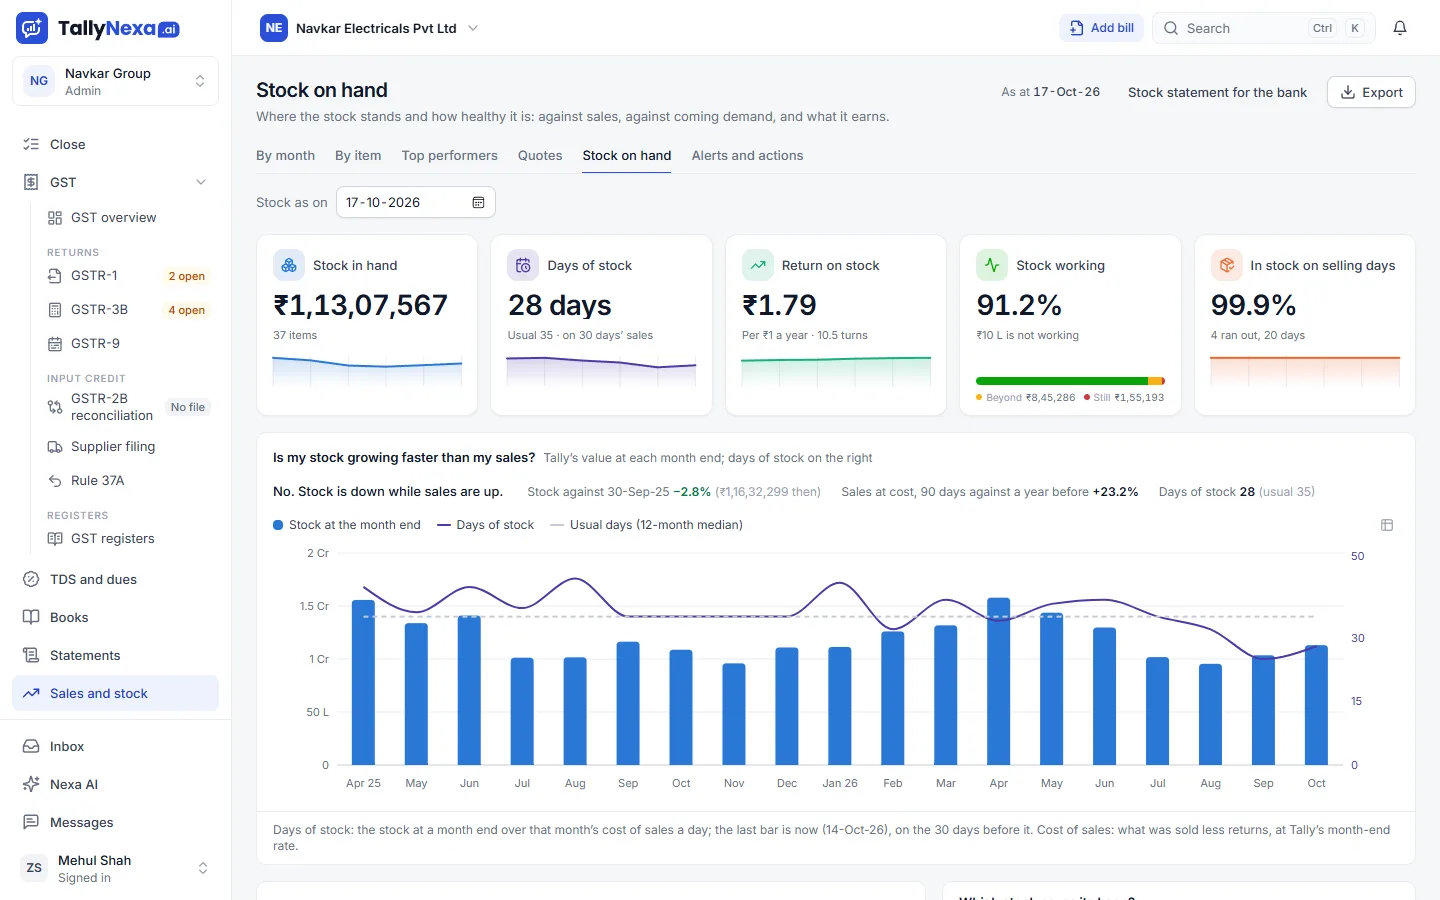Toggle Usual days median legend series
The image size is (1440, 900).
coord(647,525)
